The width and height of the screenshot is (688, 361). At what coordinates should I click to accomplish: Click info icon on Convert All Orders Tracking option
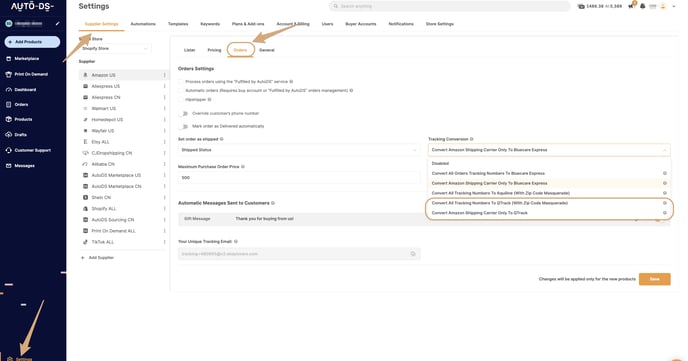[x=665, y=173]
